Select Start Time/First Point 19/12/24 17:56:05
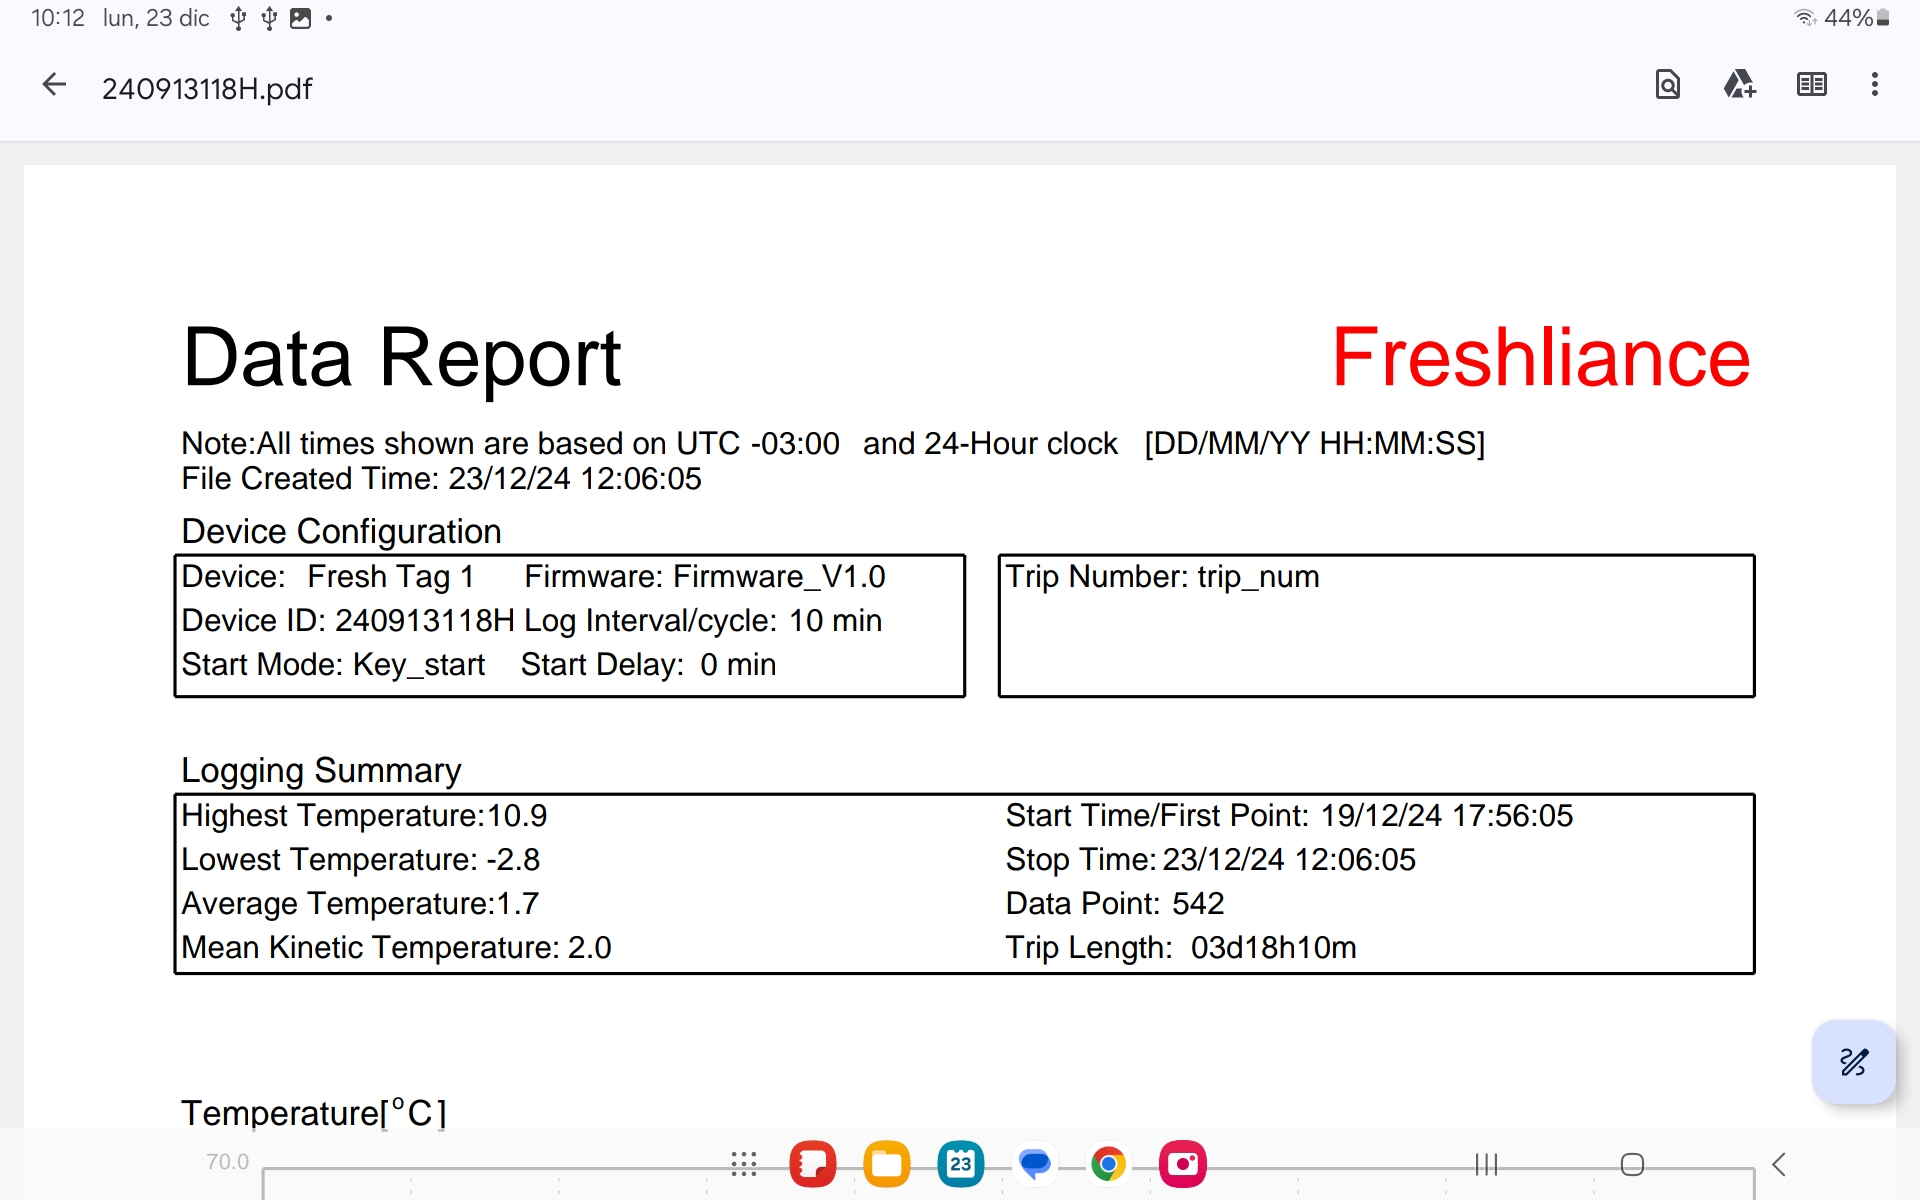The height and width of the screenshot is (1200, 1920). coord(1289,816)
